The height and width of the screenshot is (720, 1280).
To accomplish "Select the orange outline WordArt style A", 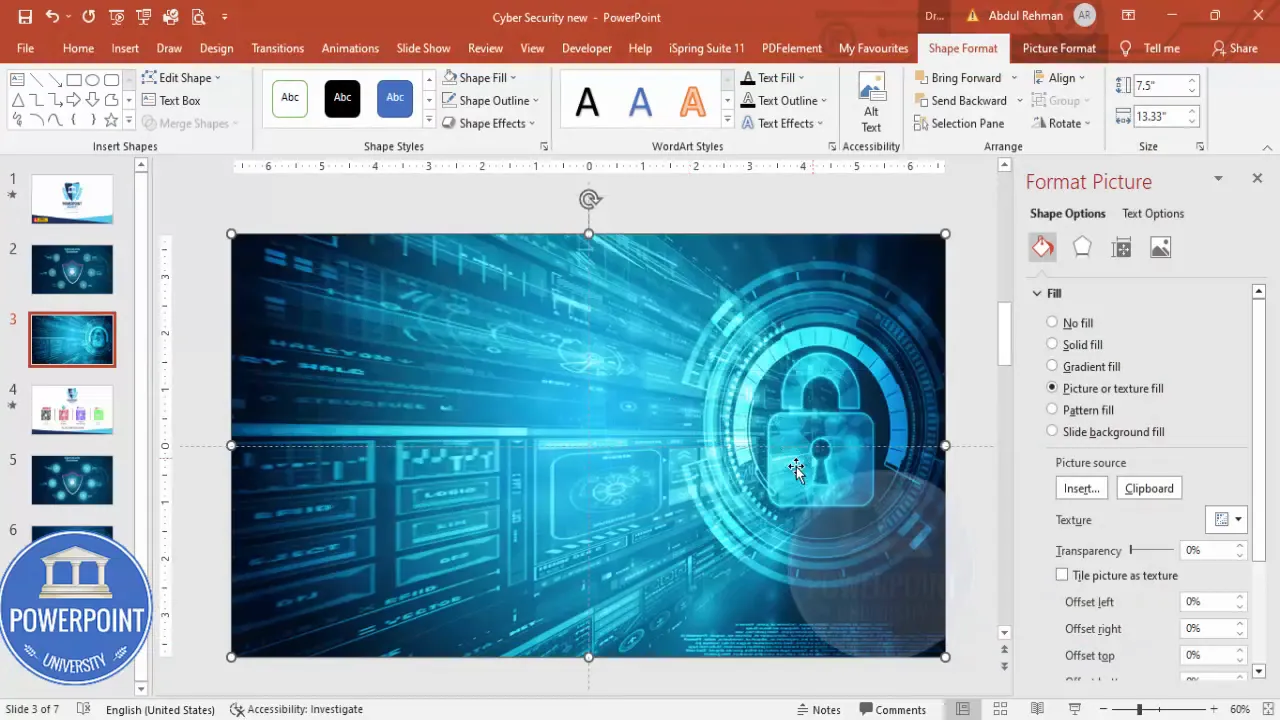I will 692,101.
